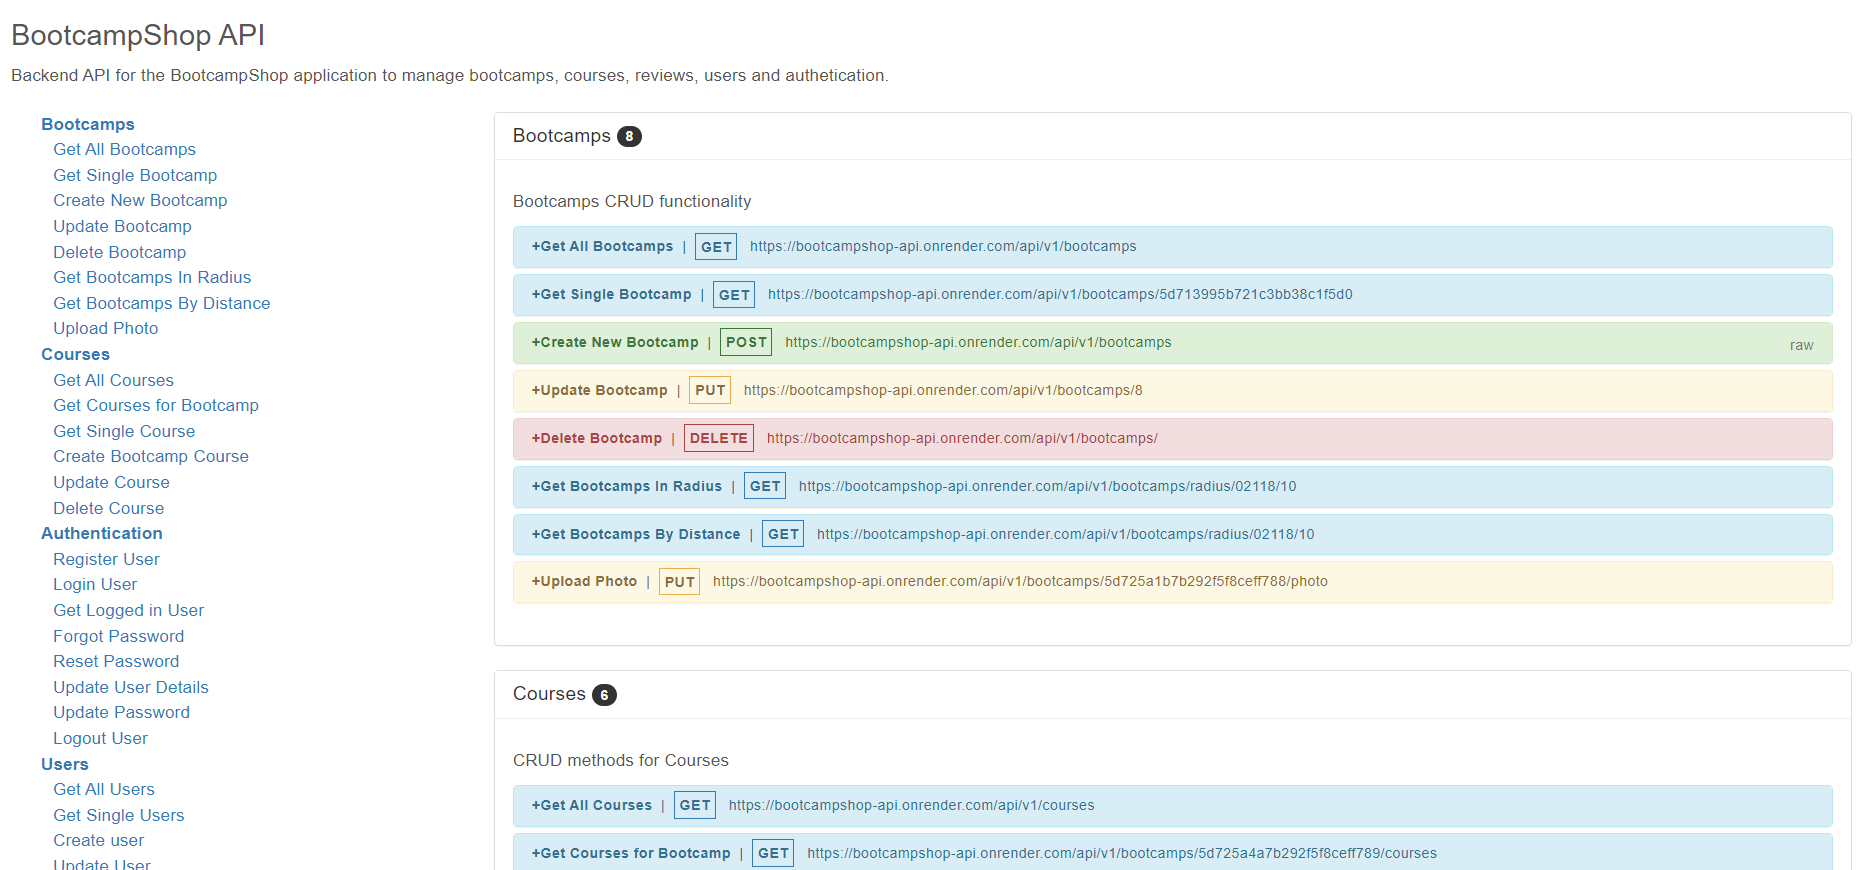Click Update Password sidebar link
This screenshot has height=870, width=1870.
(x=121, y=712)
